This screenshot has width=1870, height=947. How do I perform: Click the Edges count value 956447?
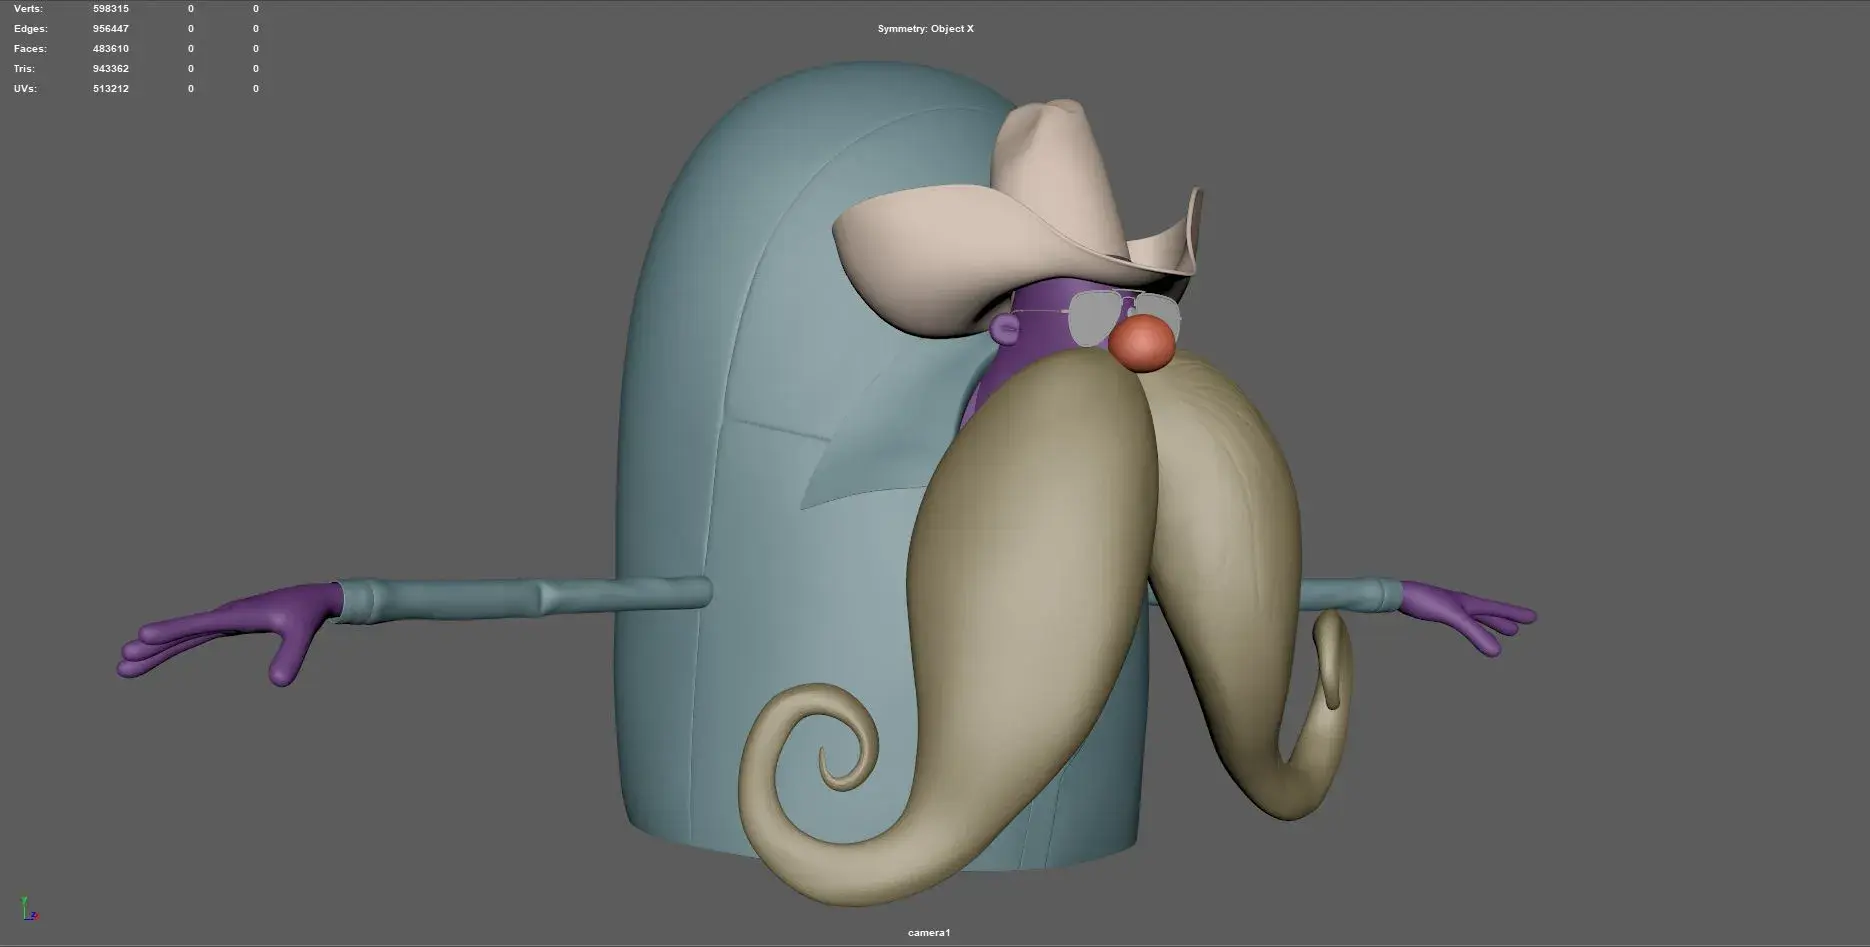[x=110, y=29]
